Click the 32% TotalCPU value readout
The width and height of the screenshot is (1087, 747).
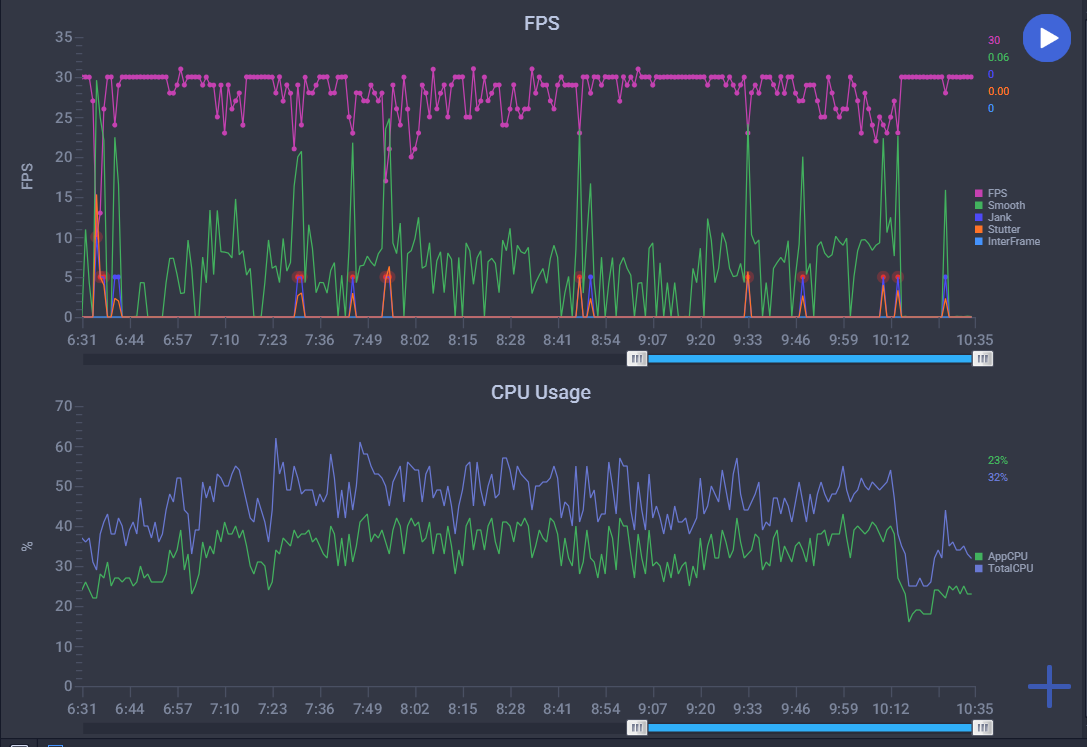click(x=998, y=477)
